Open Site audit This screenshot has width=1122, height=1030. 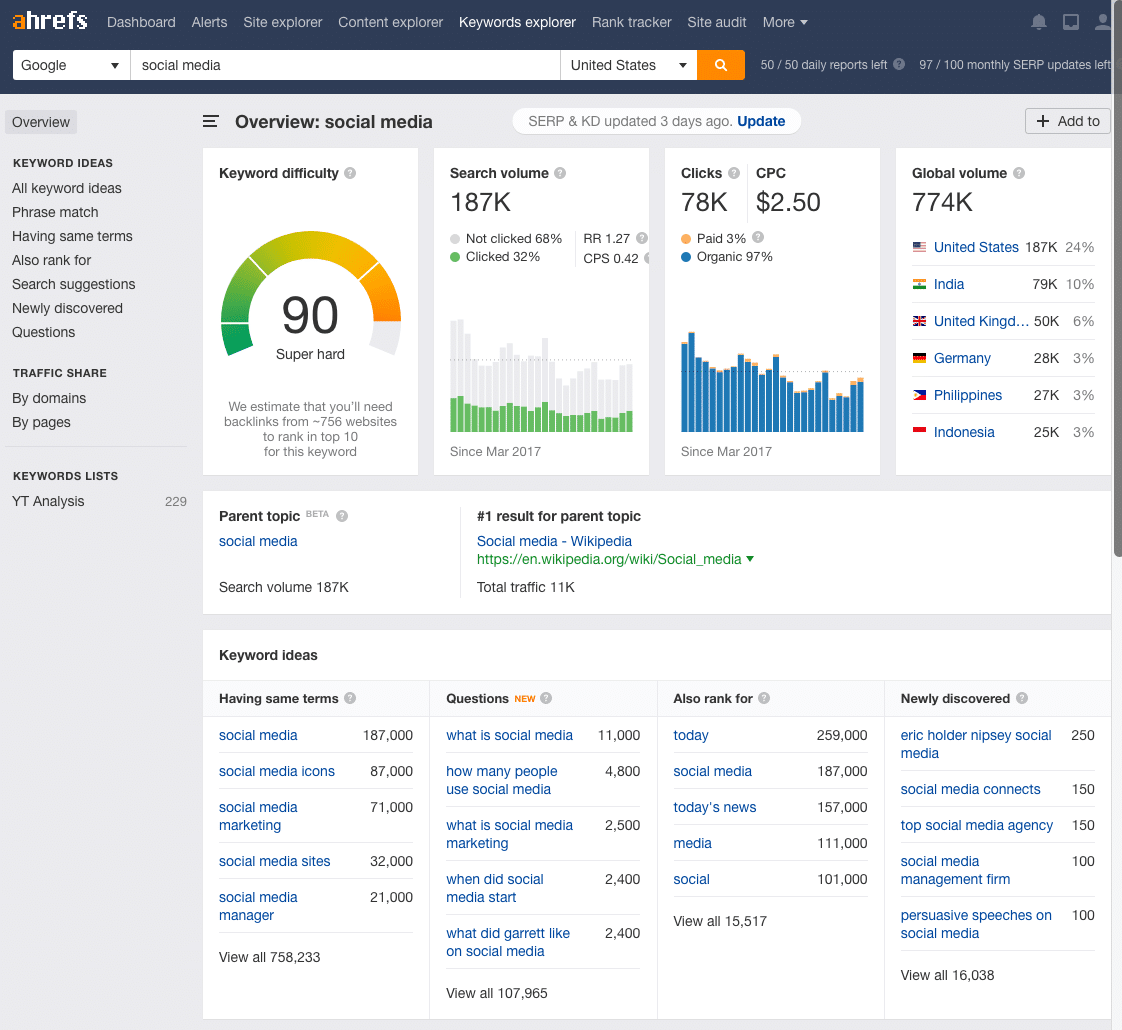716,22
